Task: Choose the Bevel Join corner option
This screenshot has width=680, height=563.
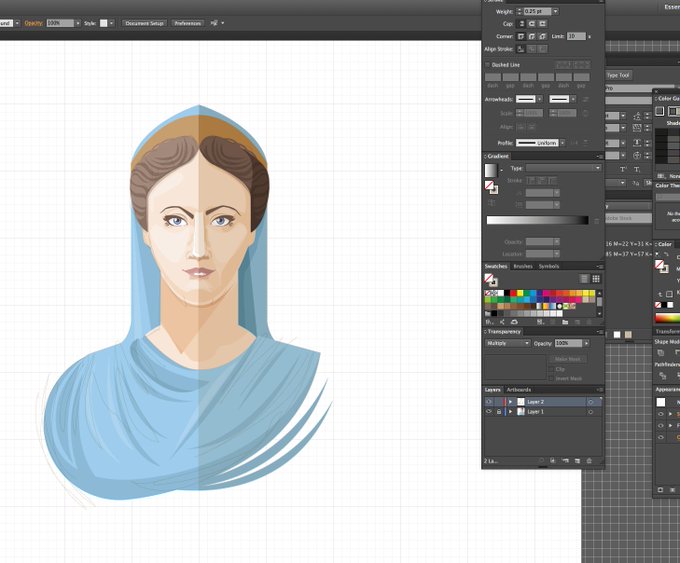Action: [543, 36]
